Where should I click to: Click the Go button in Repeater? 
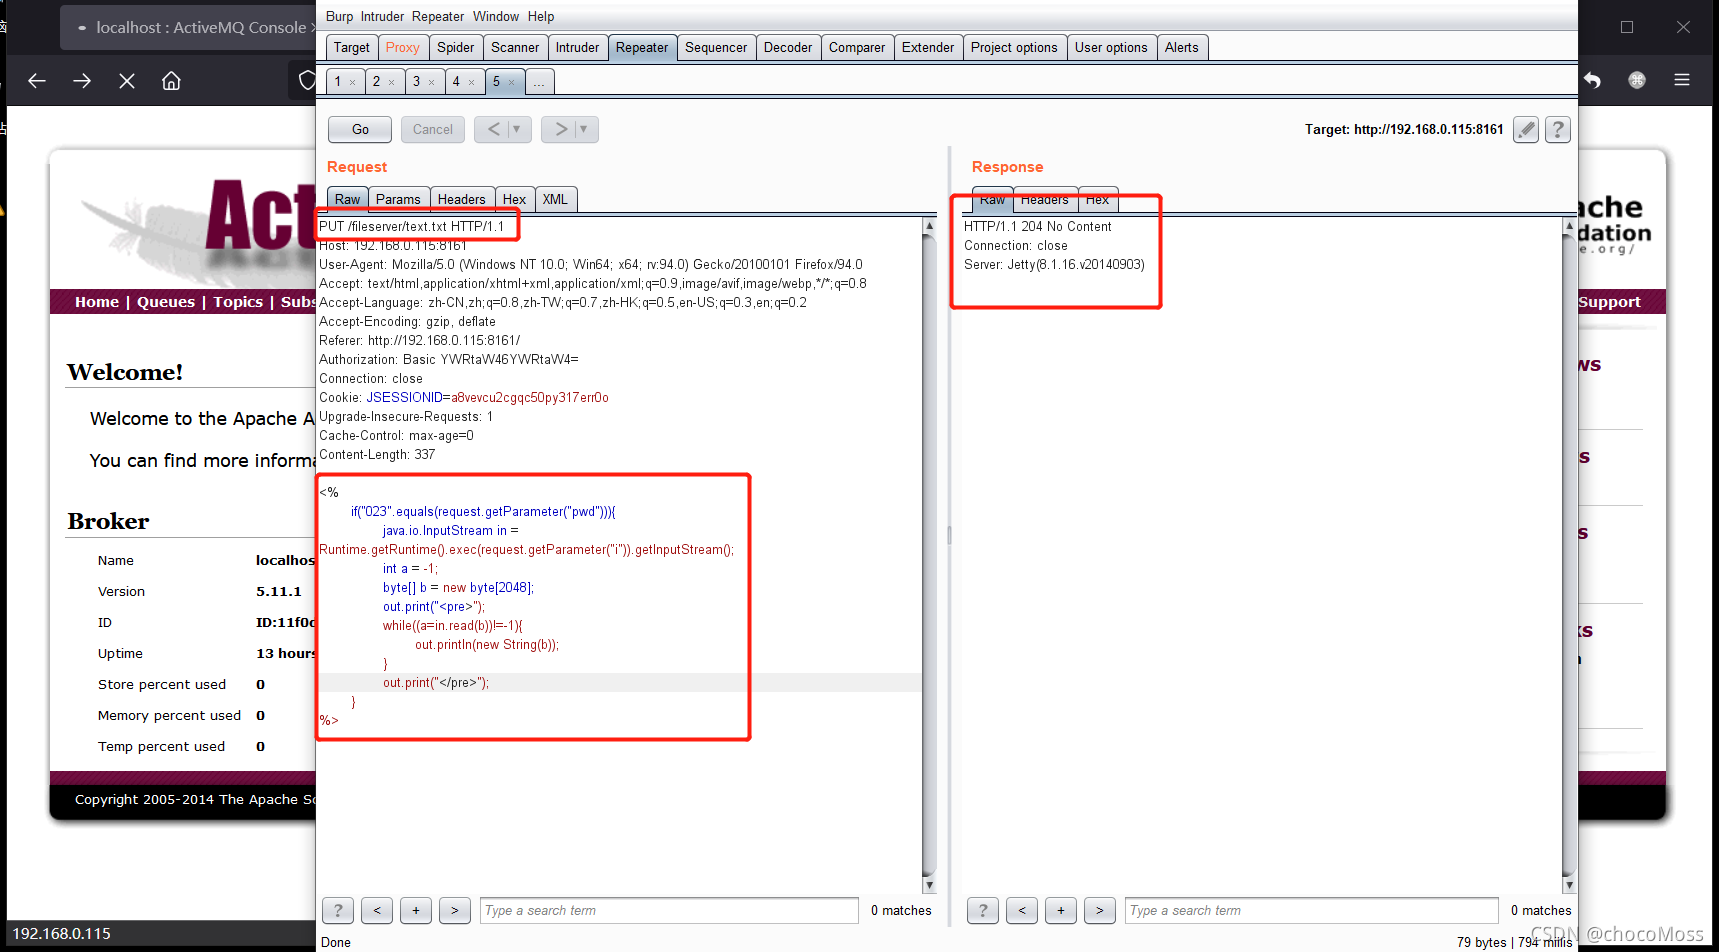360,129
